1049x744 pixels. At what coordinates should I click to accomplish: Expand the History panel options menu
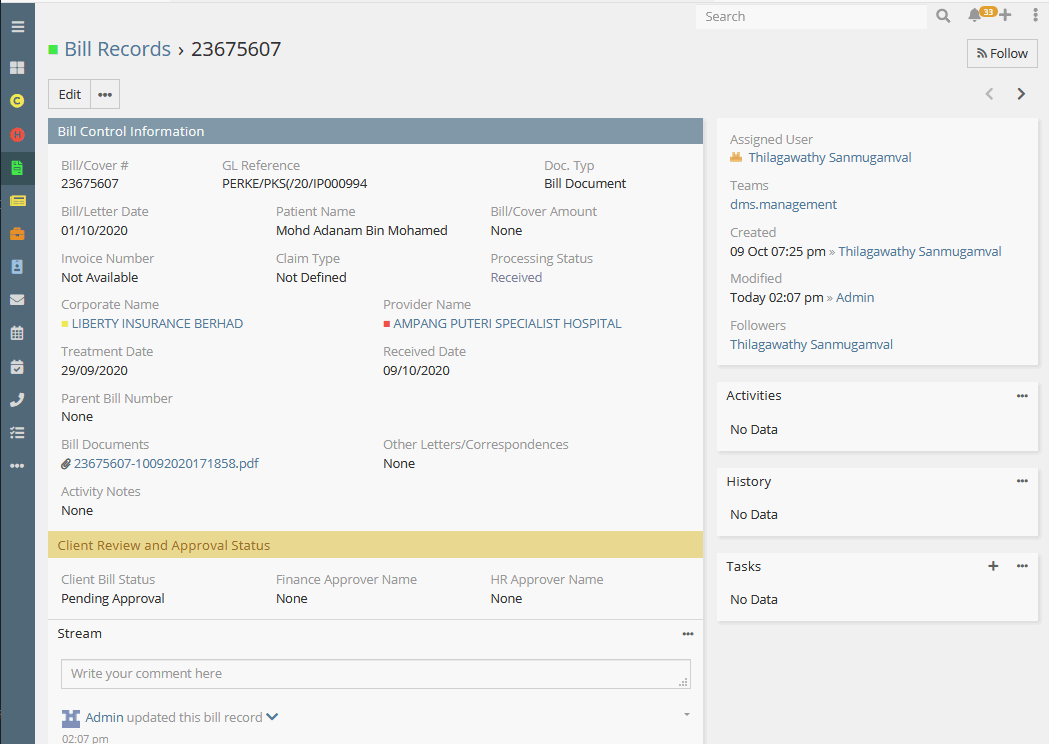pos(1022,481)
